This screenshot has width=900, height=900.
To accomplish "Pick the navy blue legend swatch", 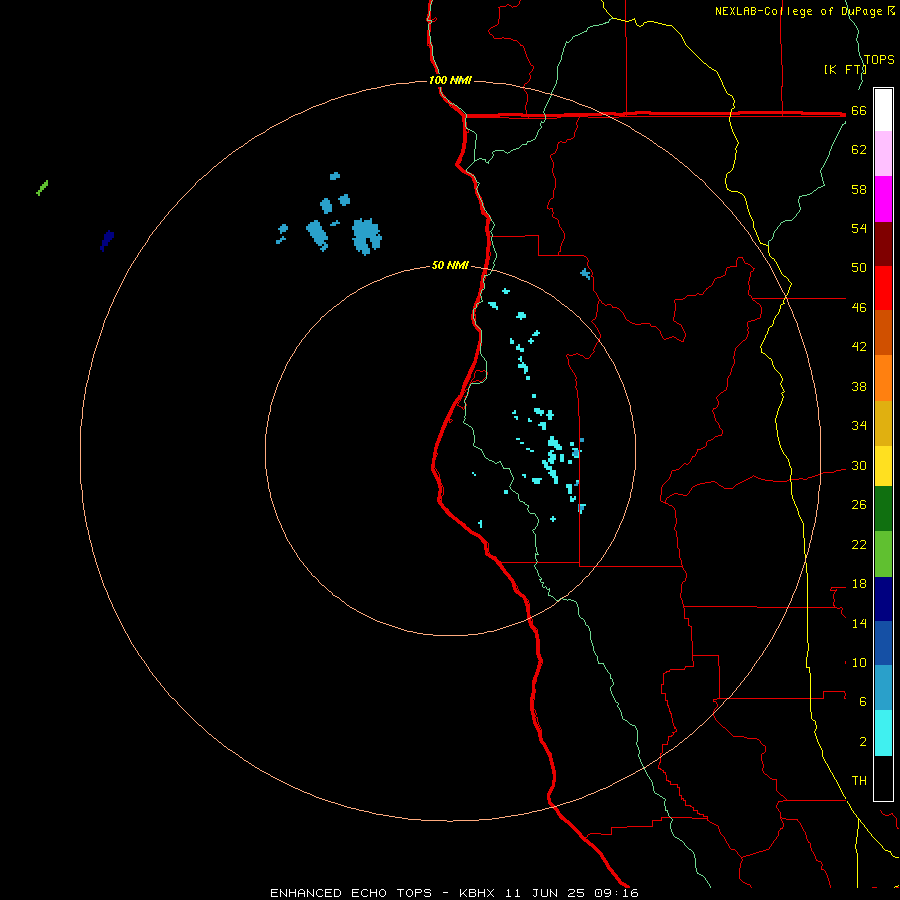I will 883,599.
